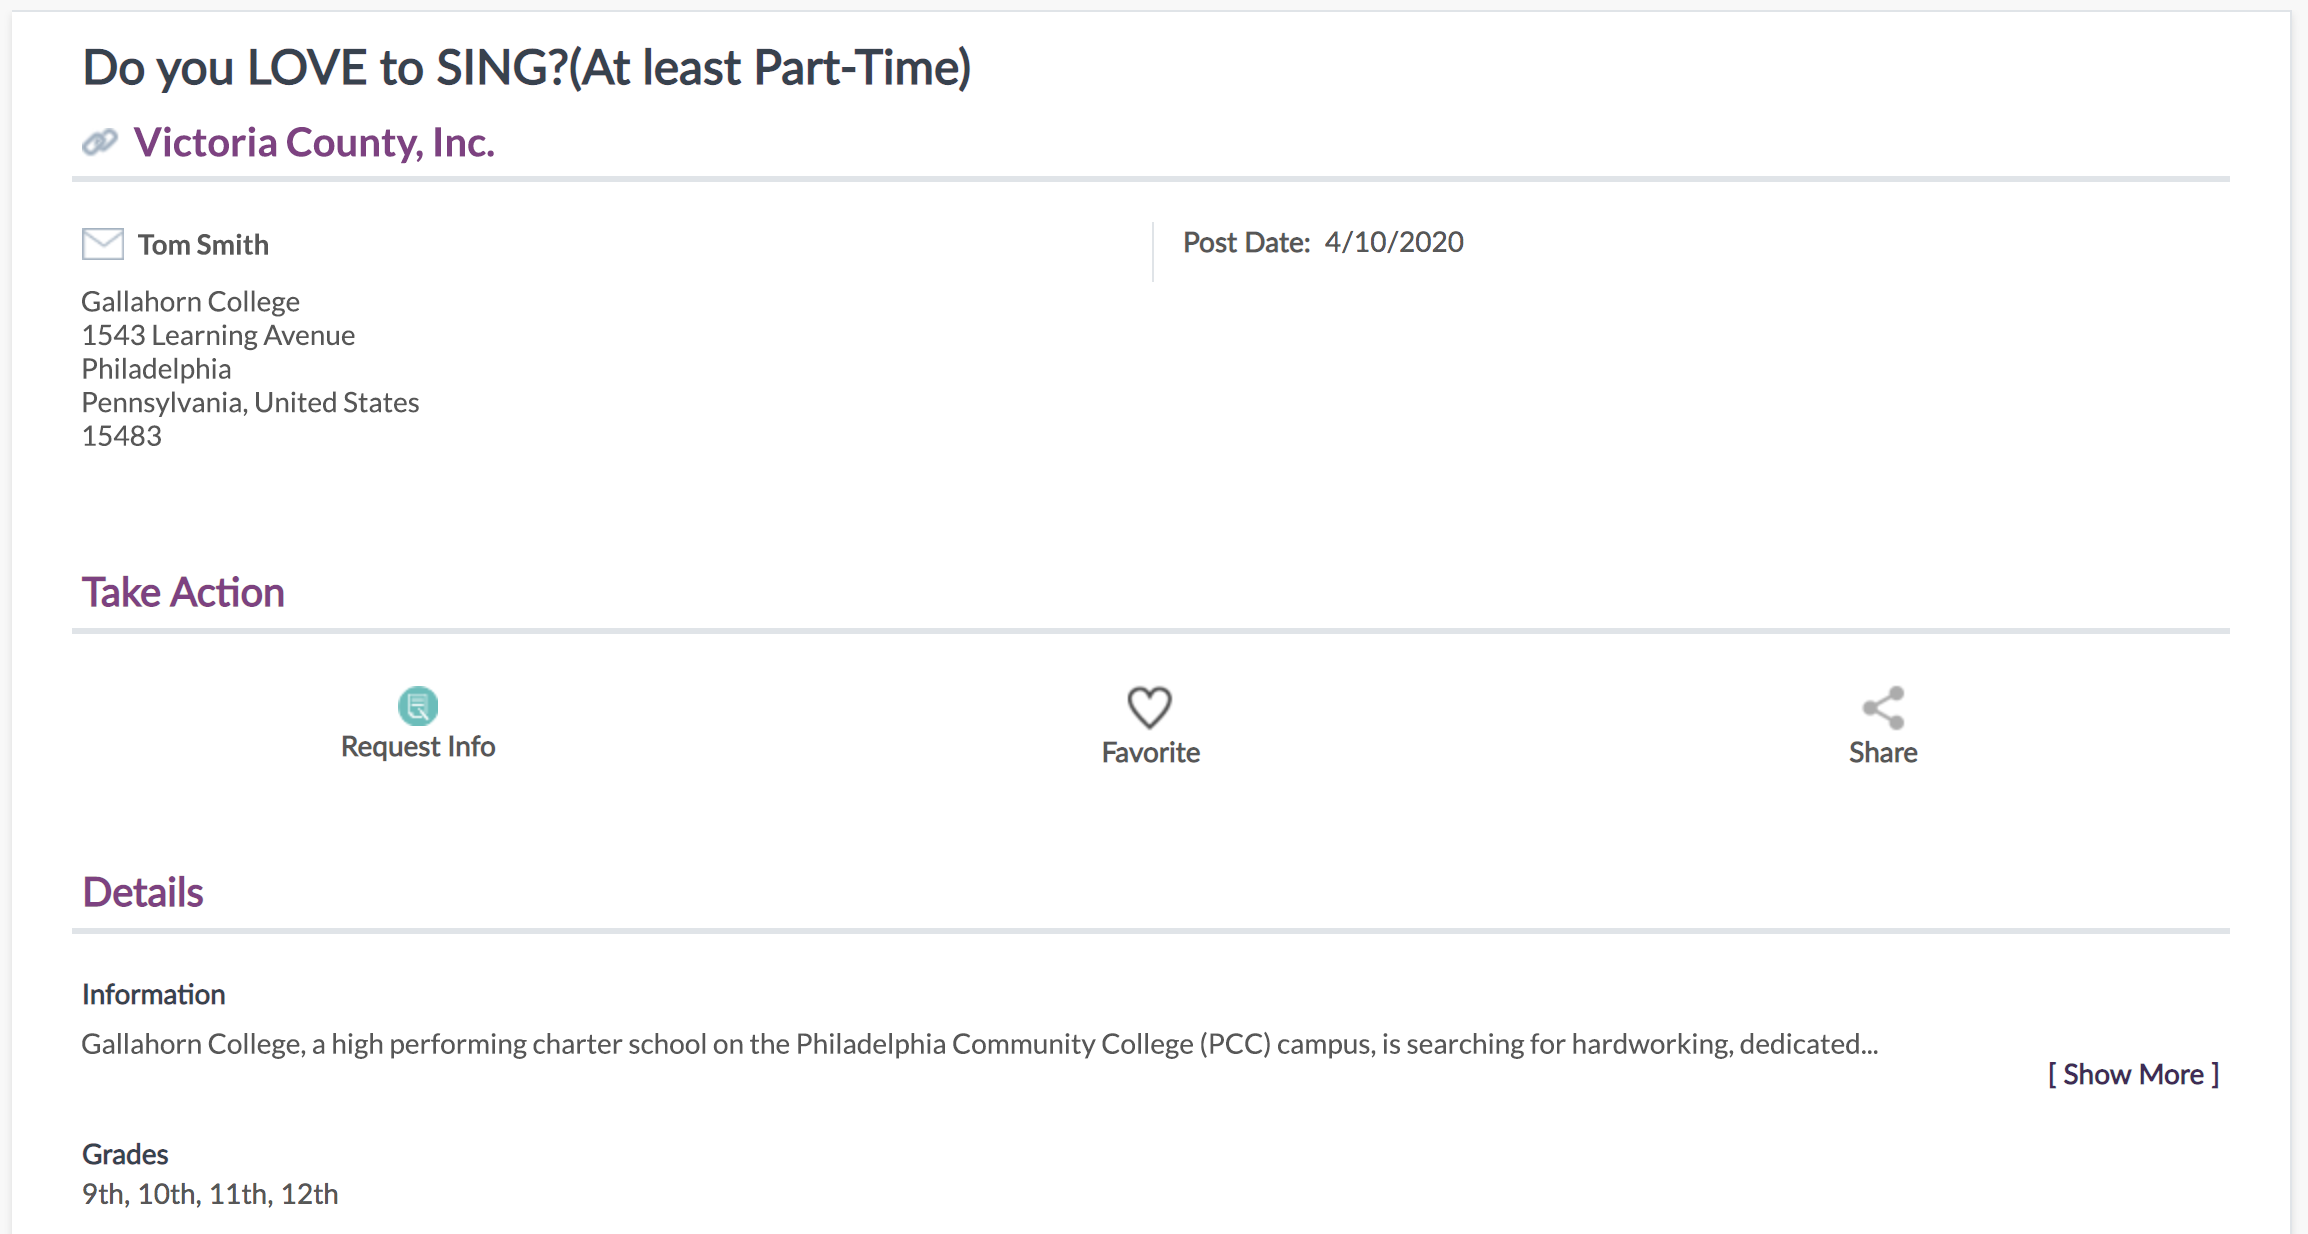This screenshot has width=2308, height=1234.
Task: Click the Details section heading
Action: pos(143,892)
